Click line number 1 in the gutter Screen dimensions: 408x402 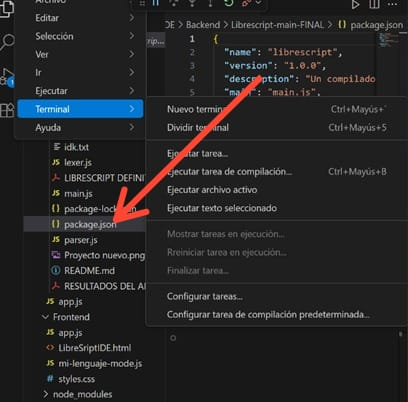click(x=192, y=39)
